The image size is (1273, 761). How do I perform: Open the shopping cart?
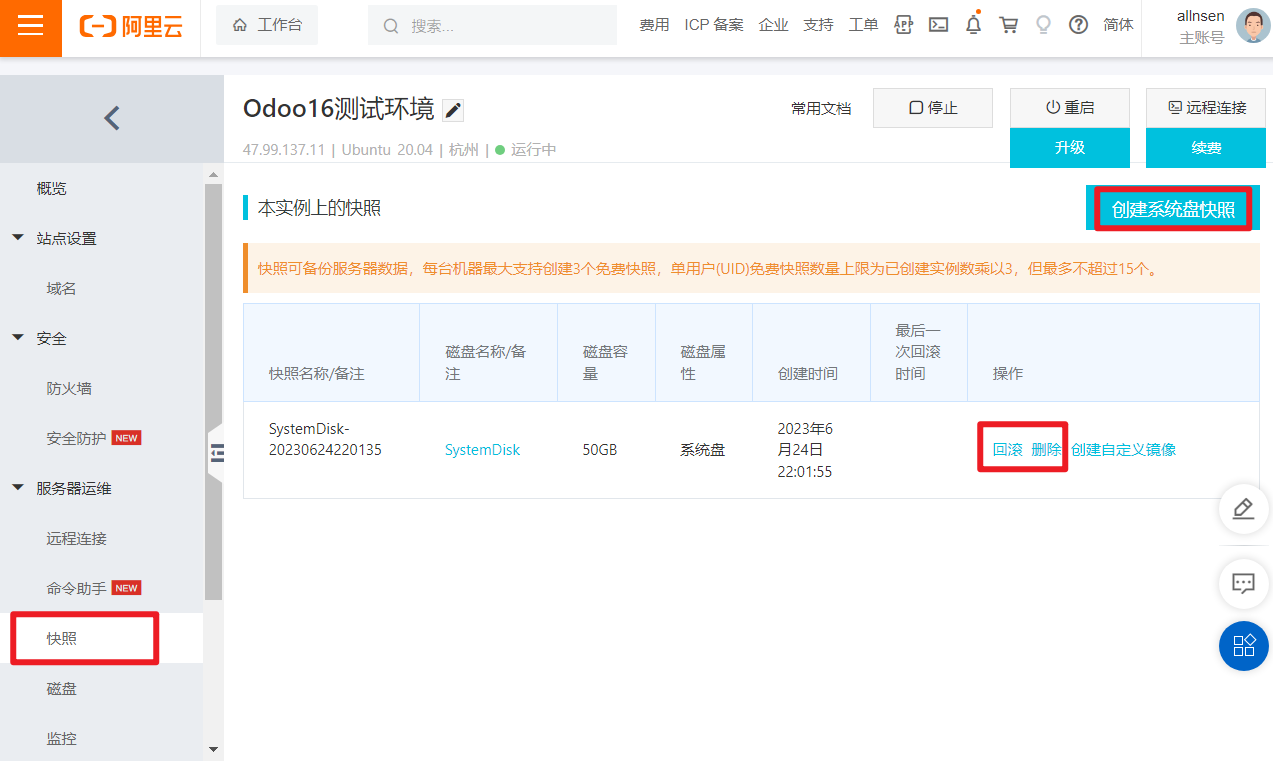click(x=1009, y=25)
